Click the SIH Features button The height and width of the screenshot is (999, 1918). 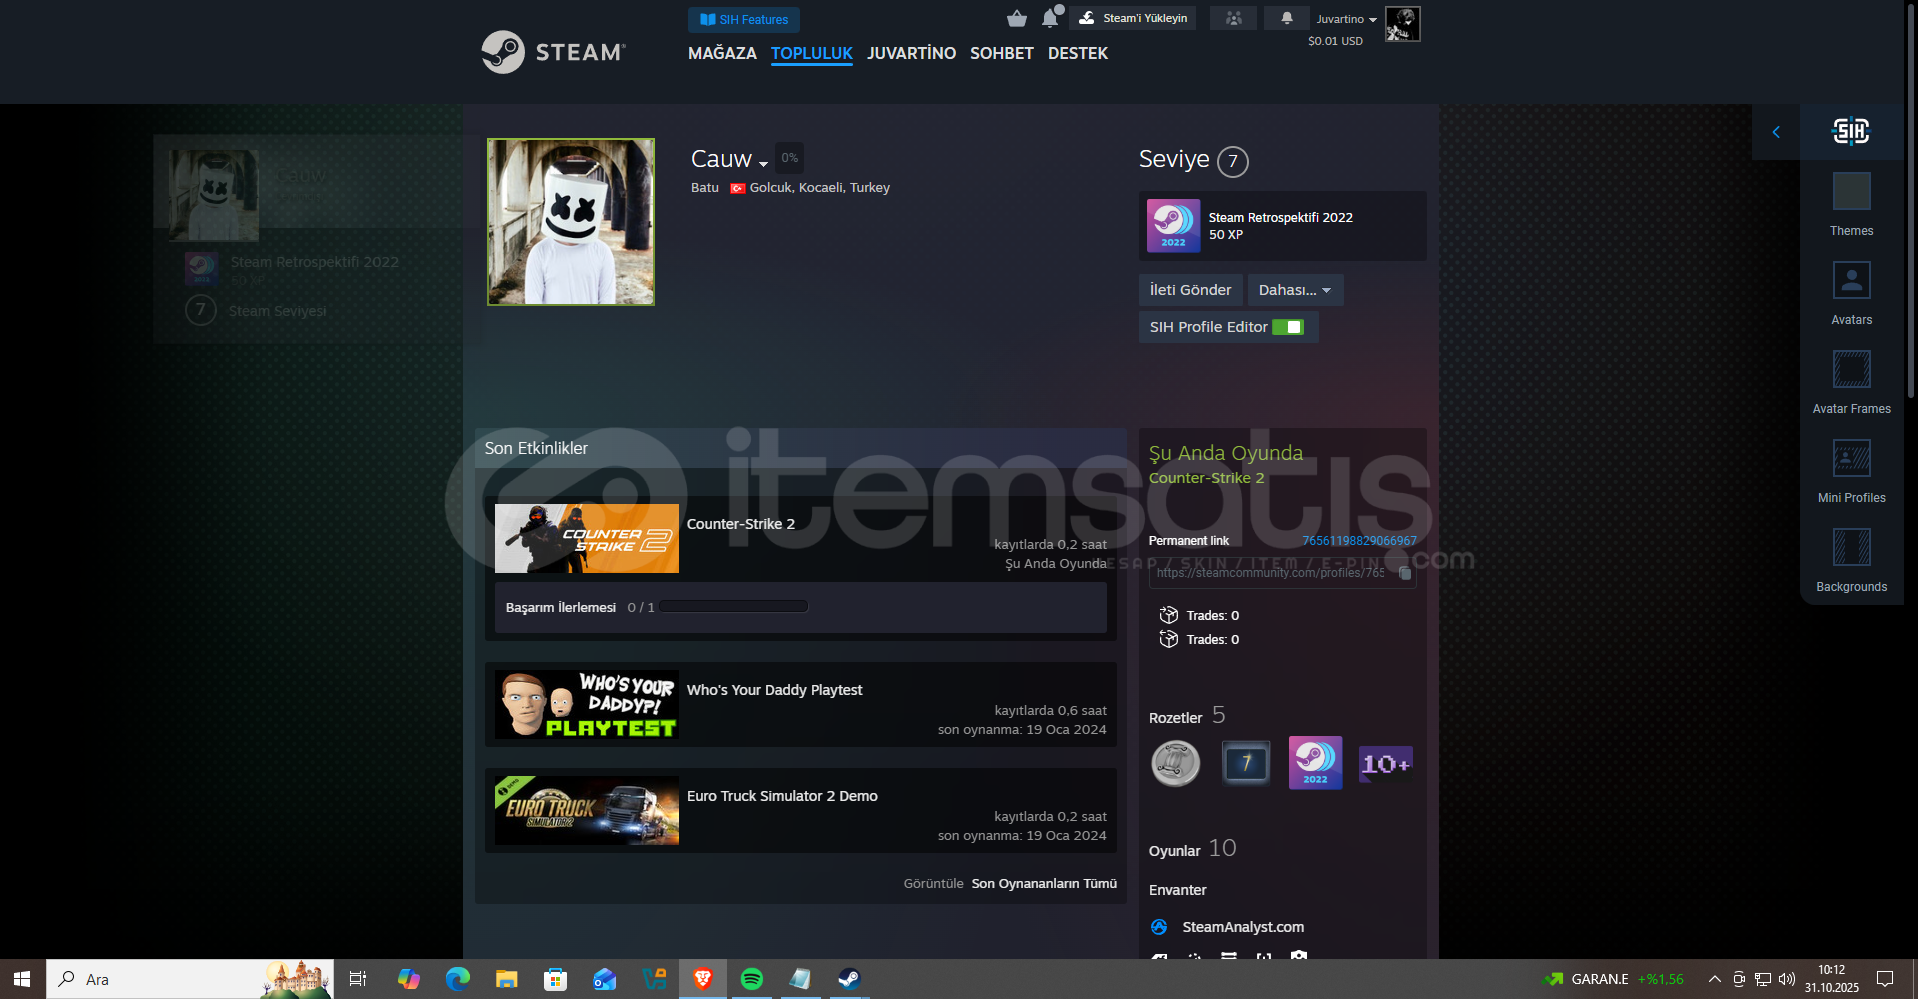(x=744, y=19)
